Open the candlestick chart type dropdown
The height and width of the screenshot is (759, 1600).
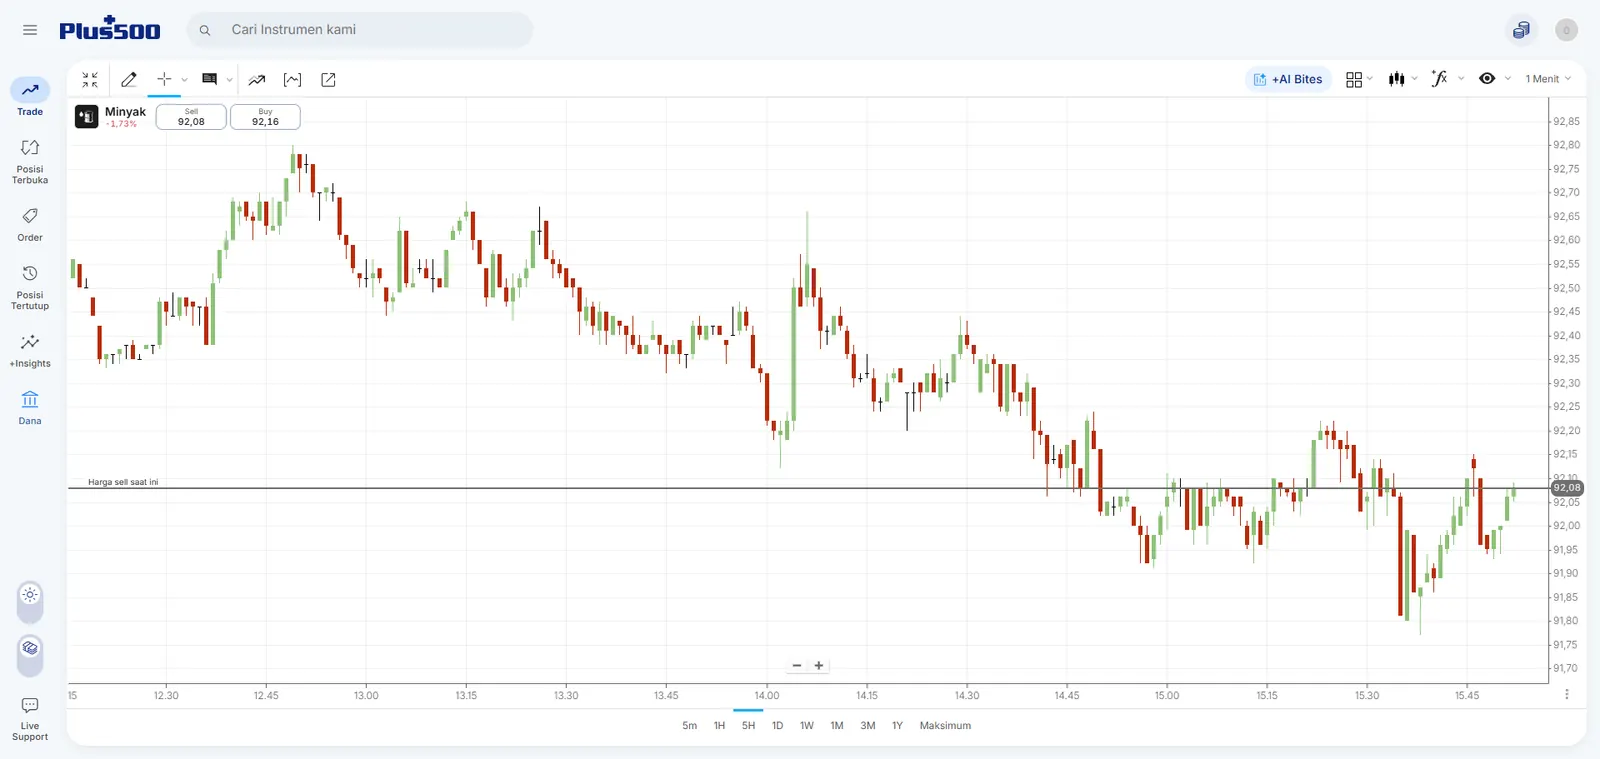[1403, 79]
